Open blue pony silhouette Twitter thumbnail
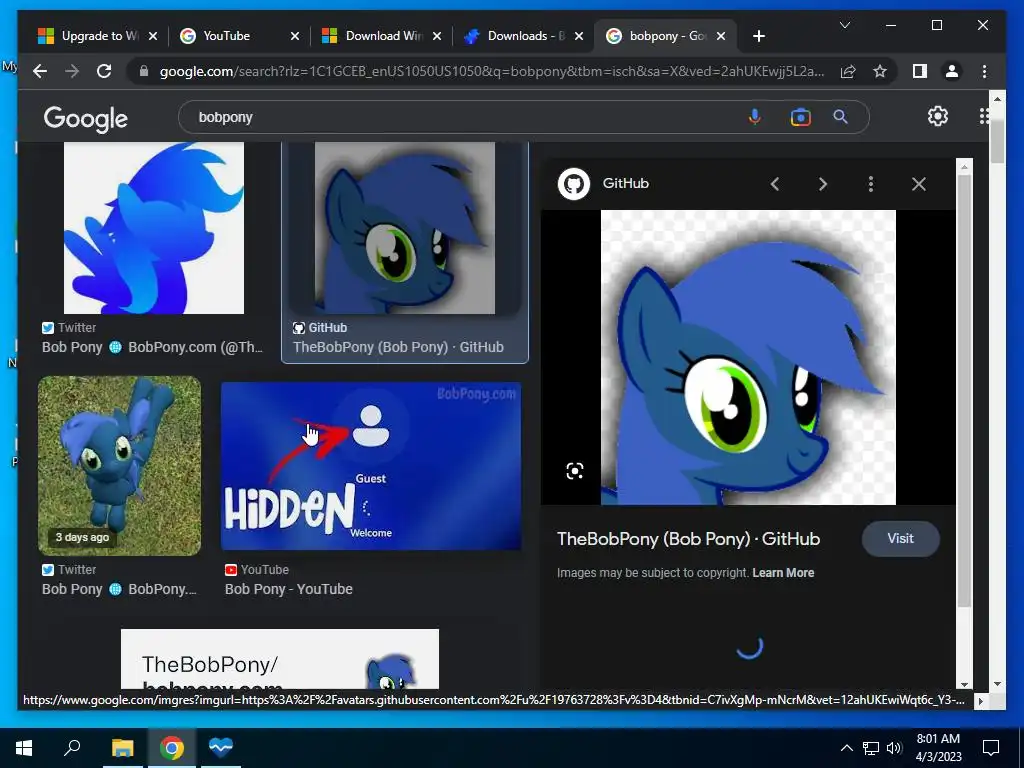The image size is (1024, 768). tap(154, 228)
